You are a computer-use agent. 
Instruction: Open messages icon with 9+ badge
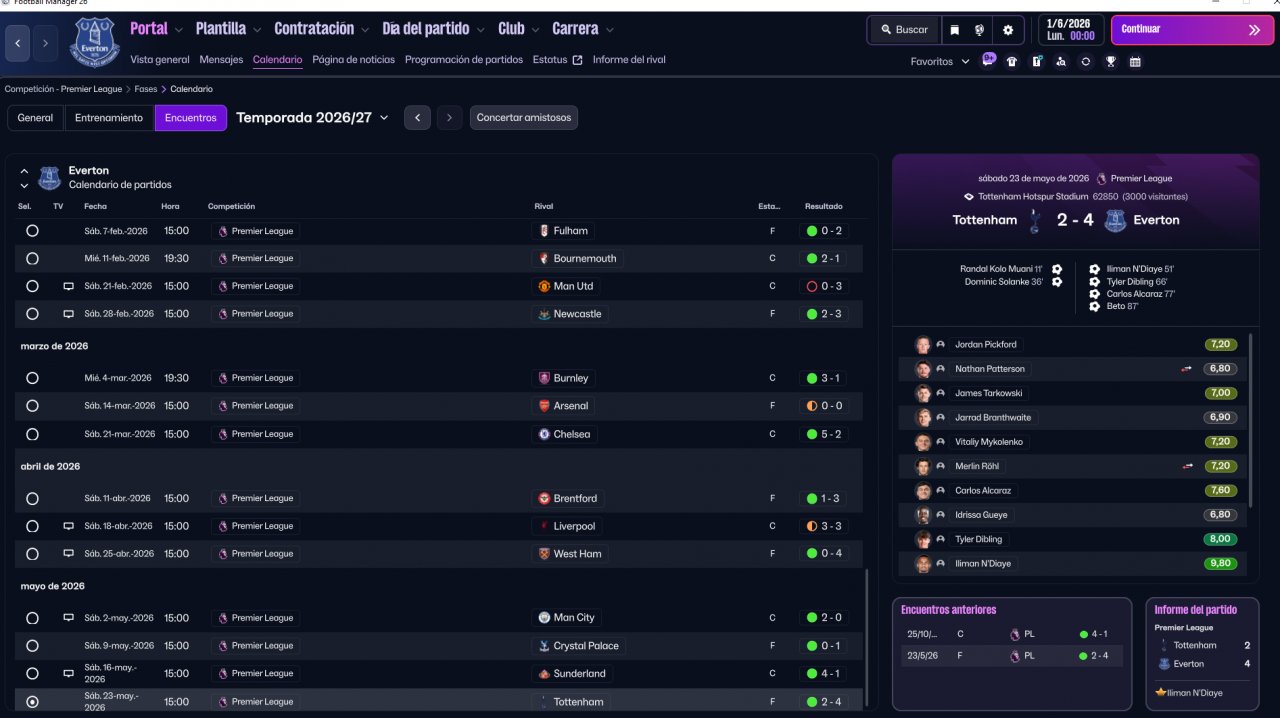click(x=989, y=60)
